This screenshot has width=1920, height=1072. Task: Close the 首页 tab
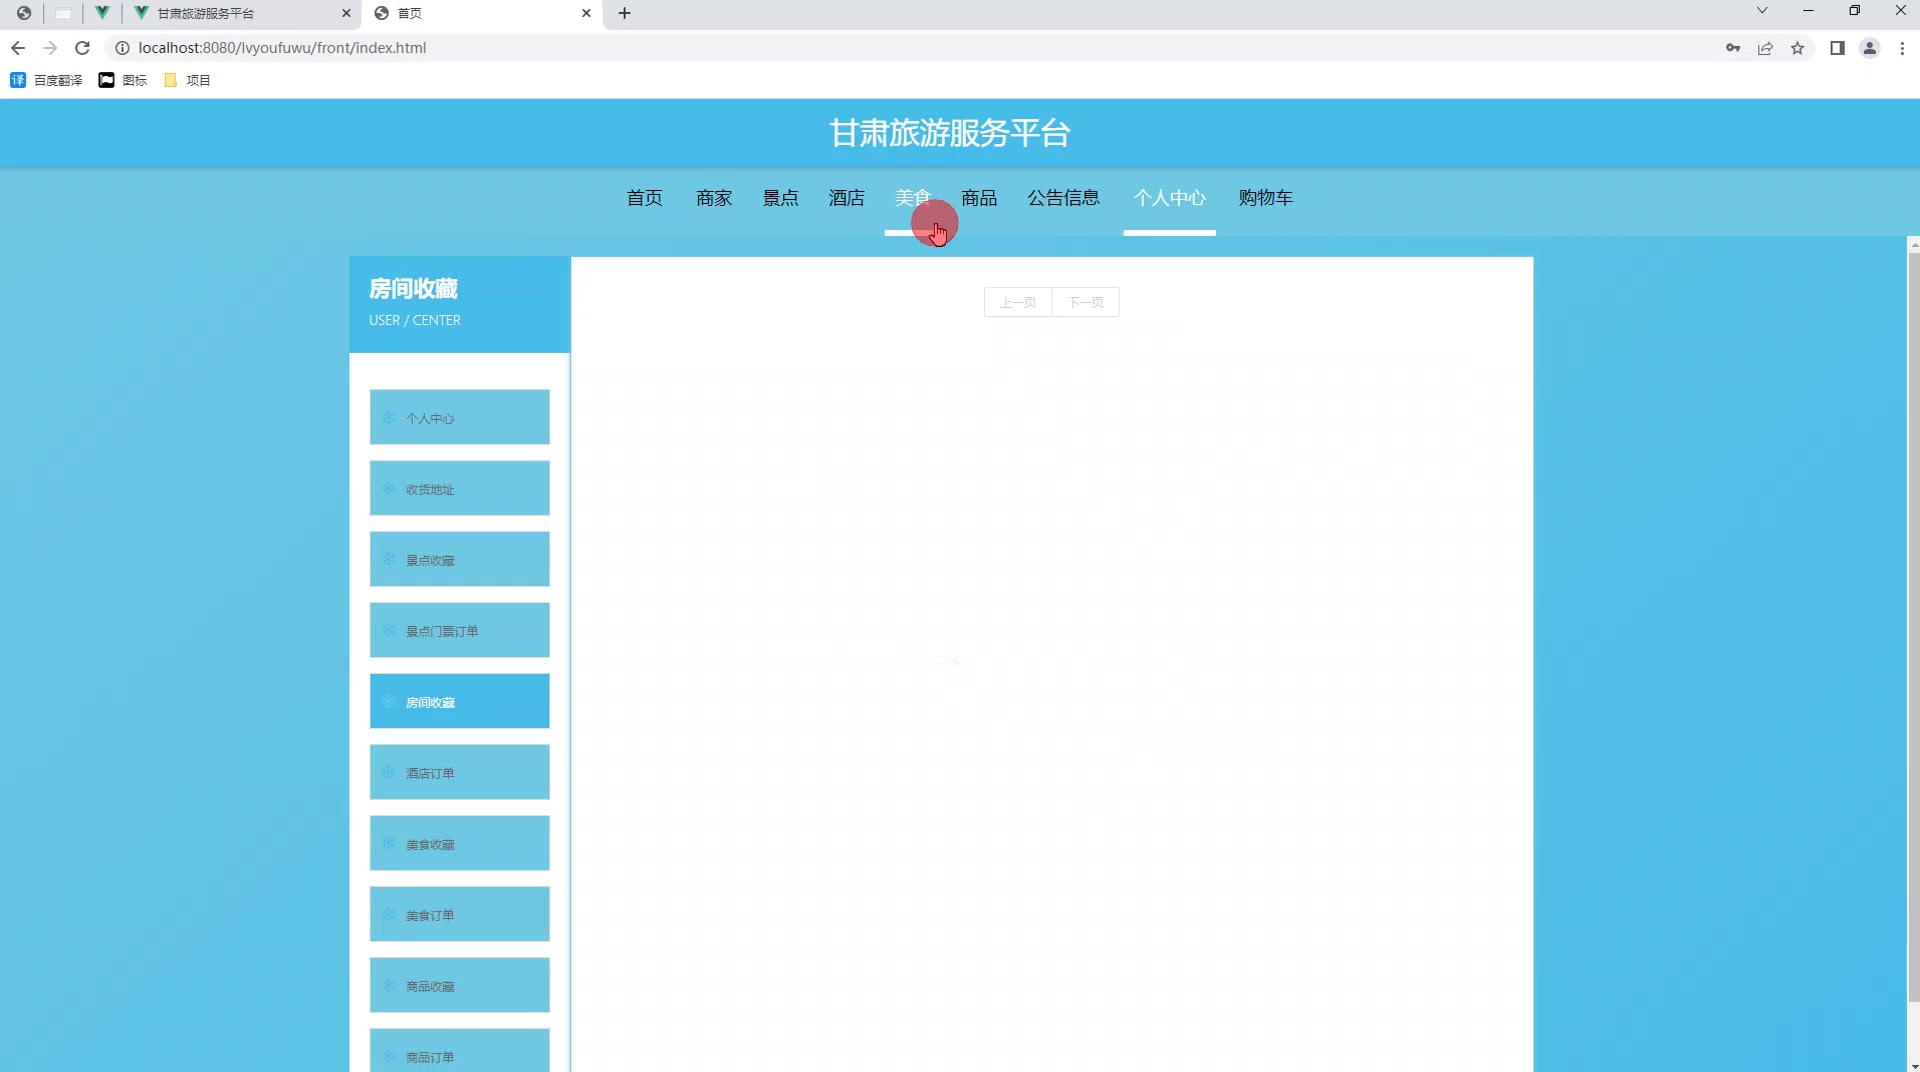tap(586, 13)
